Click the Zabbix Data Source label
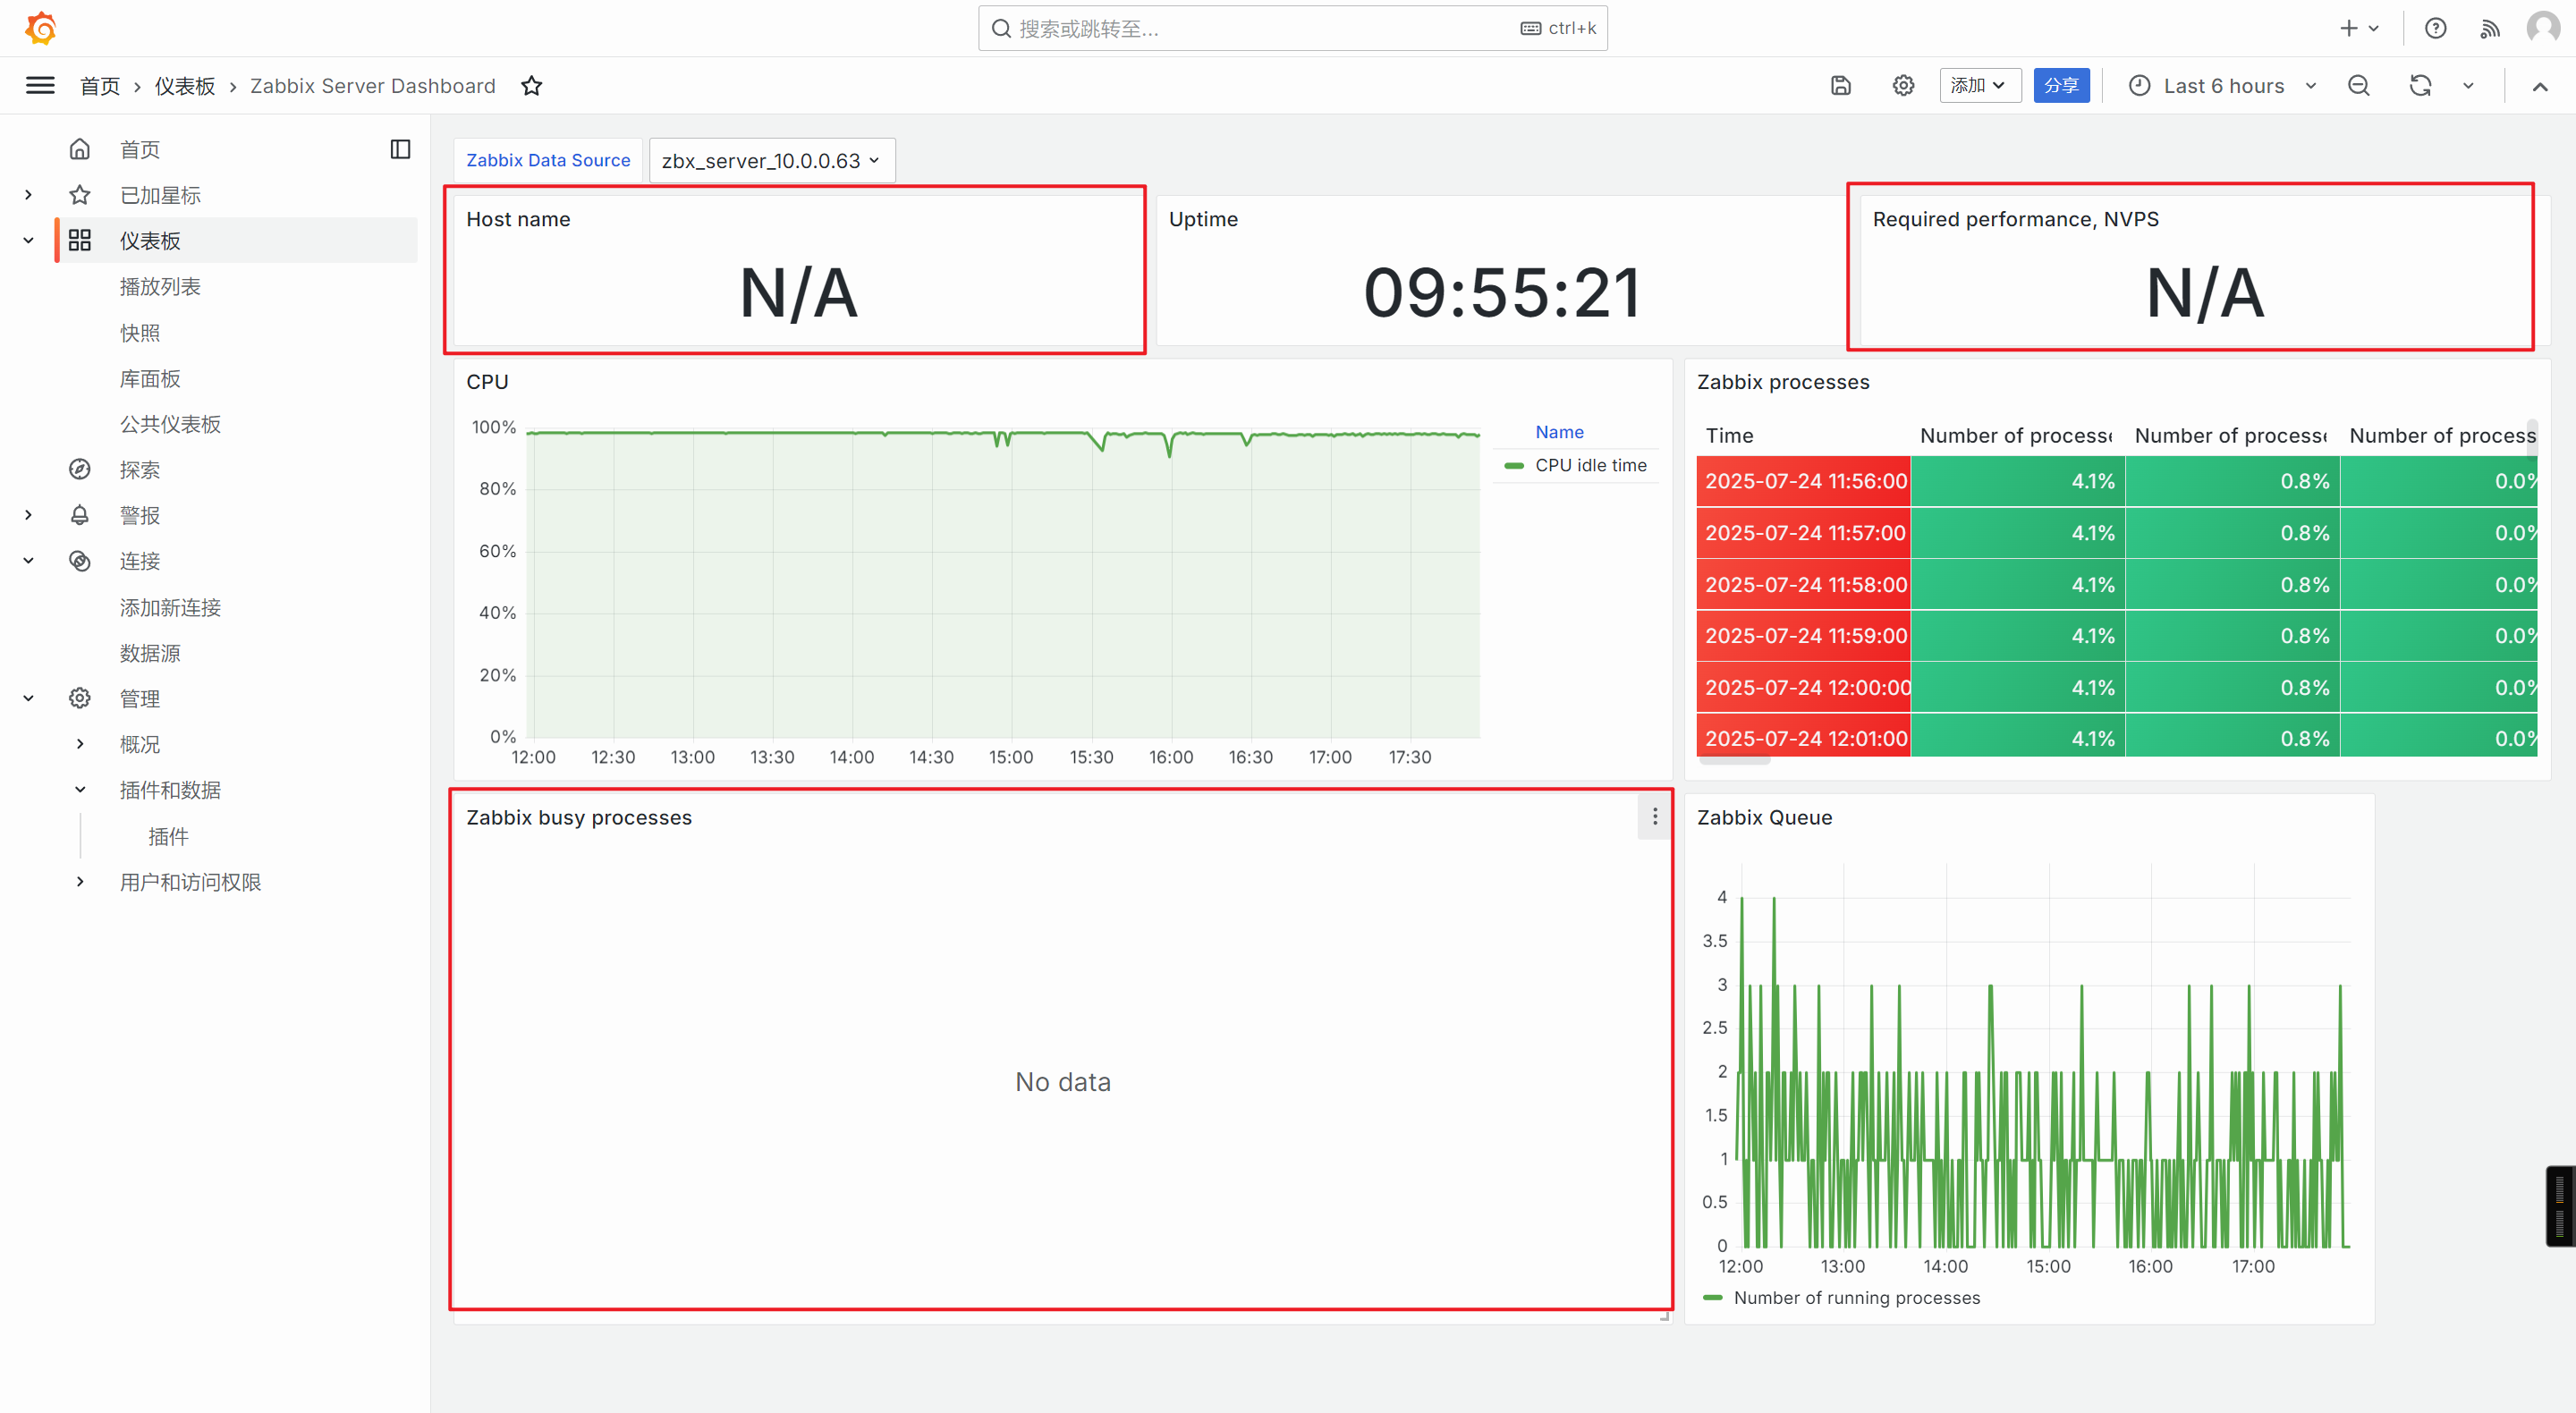 pos(548,160)
